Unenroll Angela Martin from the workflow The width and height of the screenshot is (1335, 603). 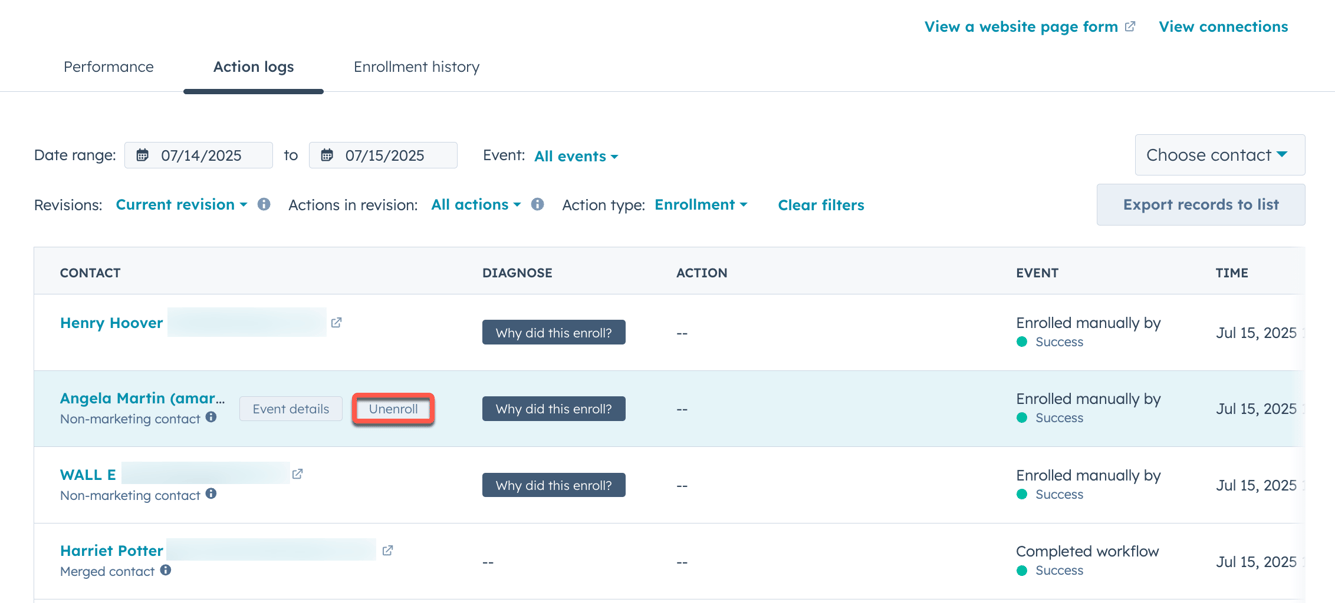click(x=393, y=408)
